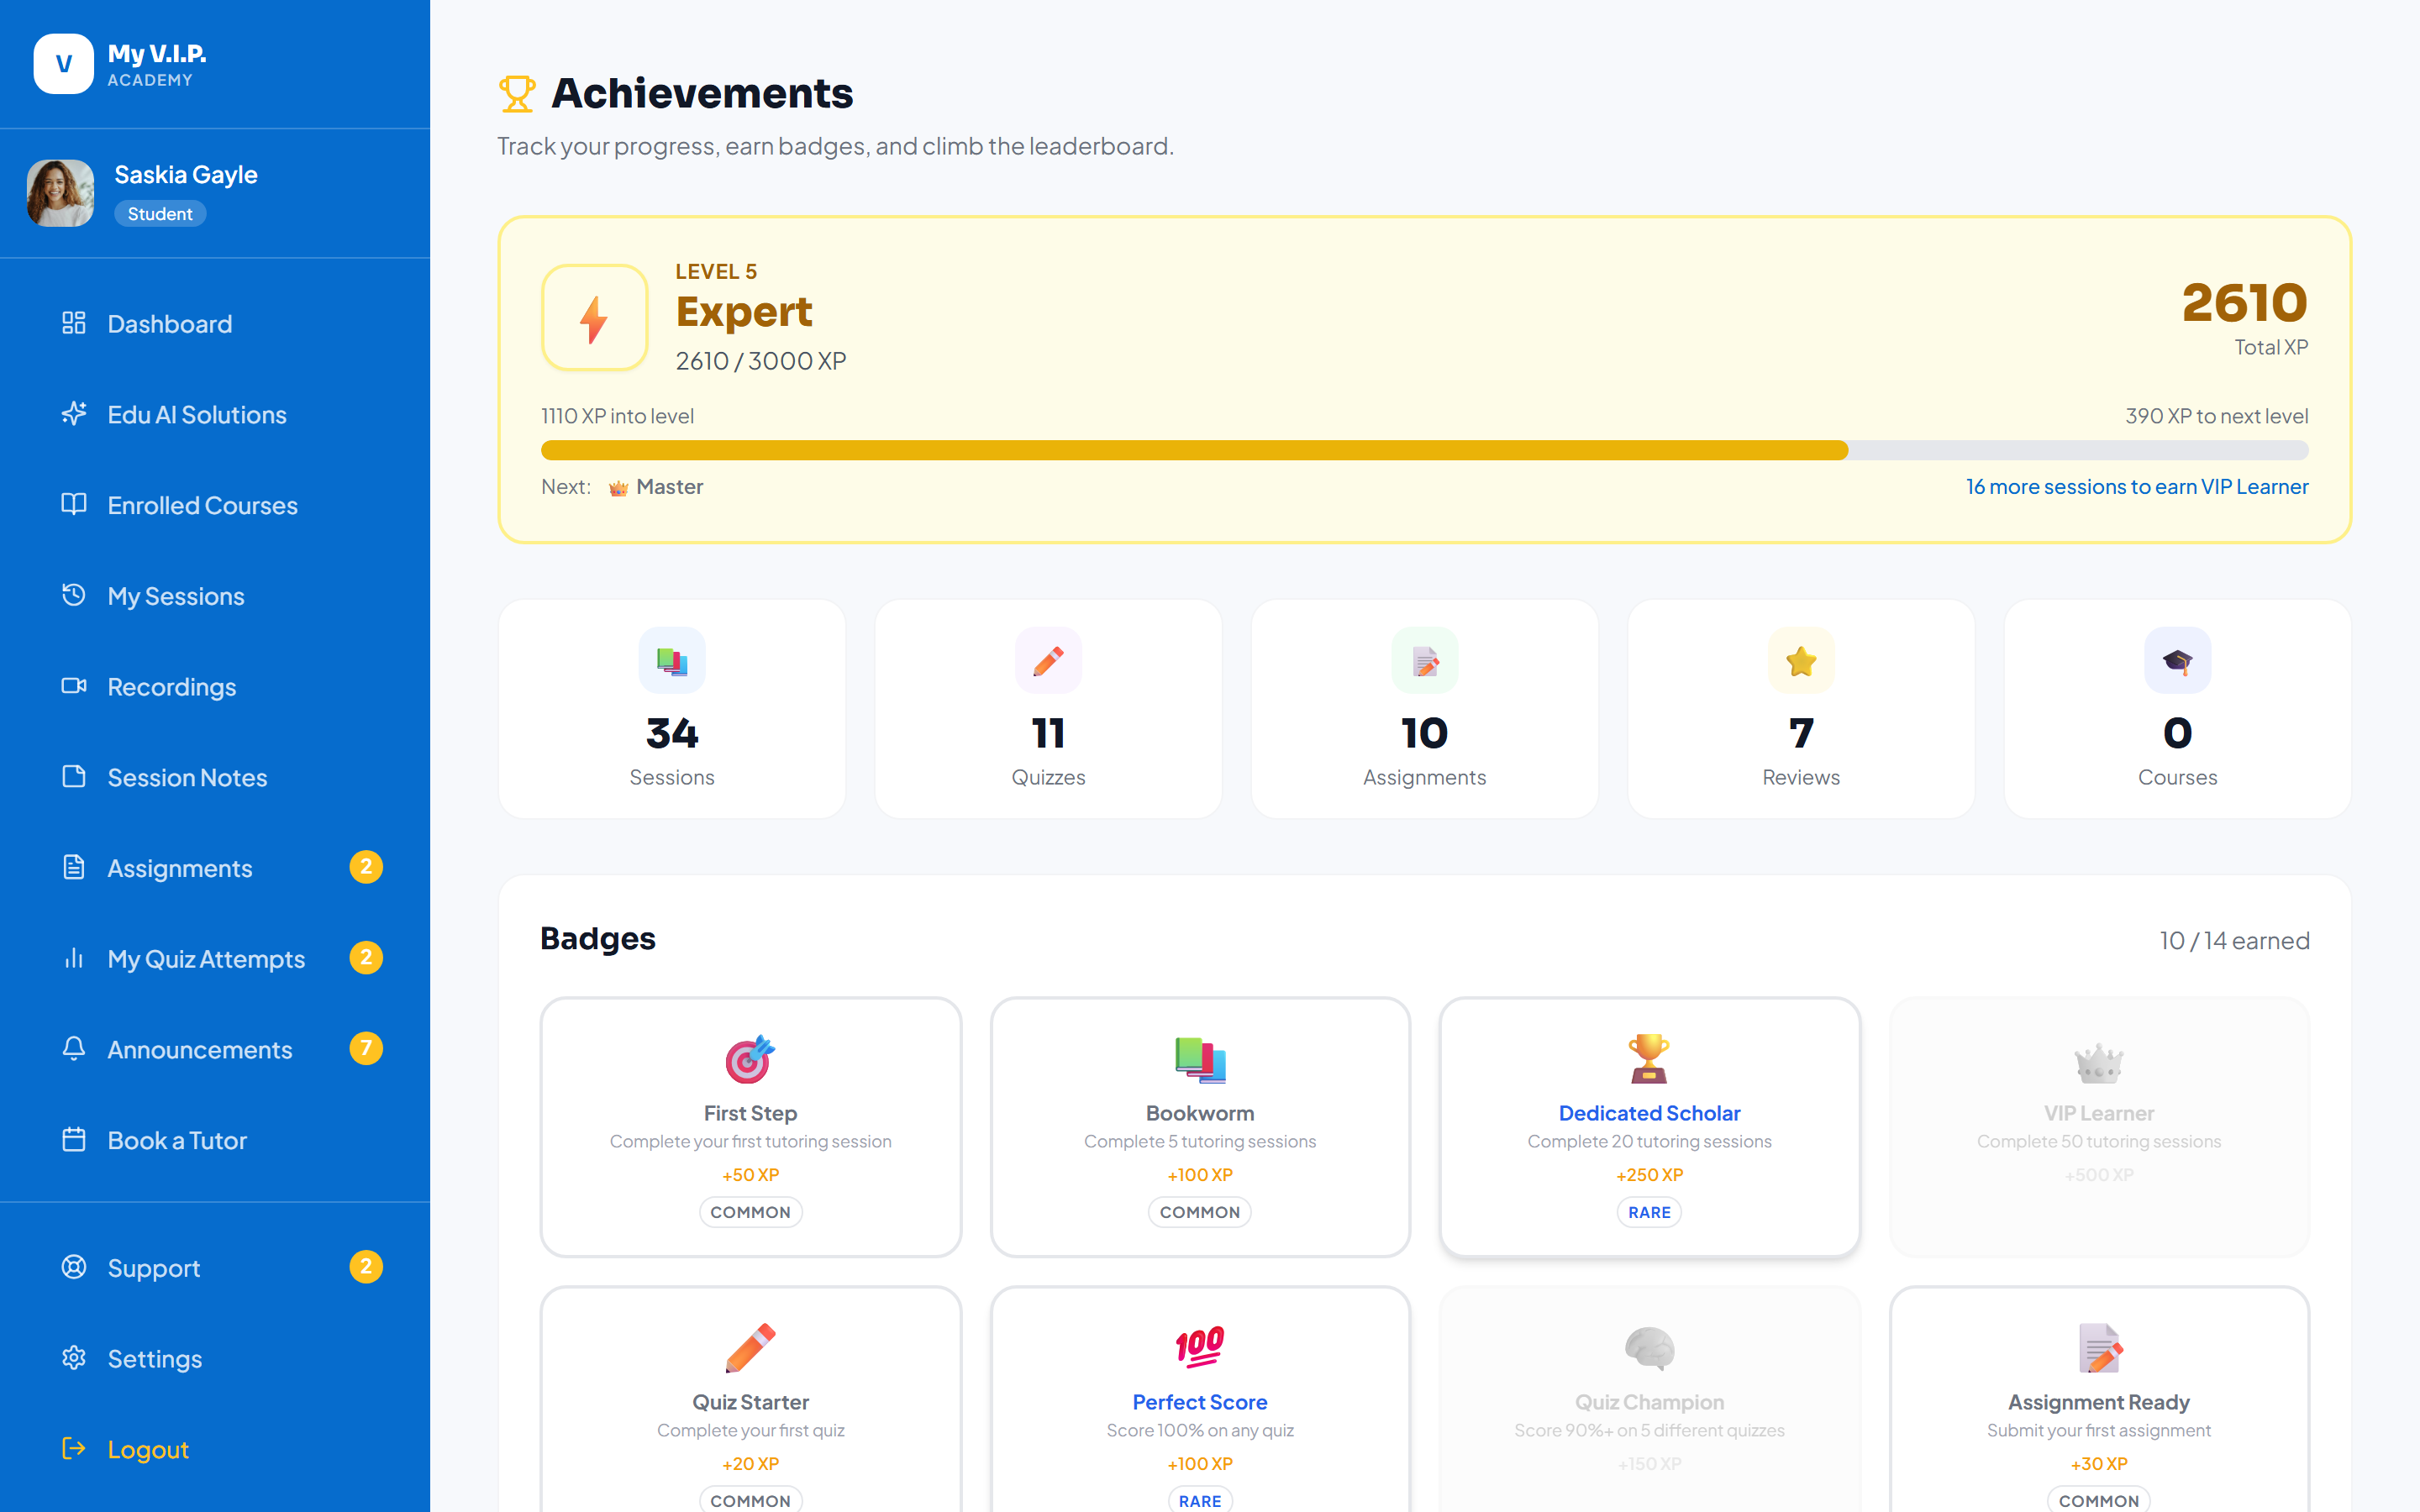Click the XP level progress bar
The image size is (2420, 1512).
click(x=1425, y=450)
